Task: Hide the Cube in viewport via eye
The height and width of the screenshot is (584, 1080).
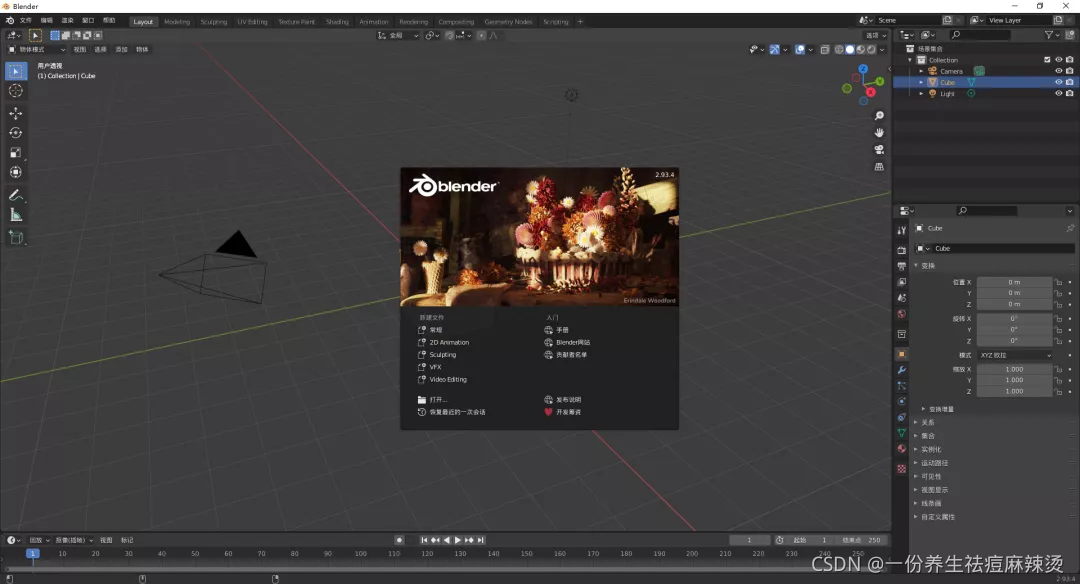Action: 1059,82
